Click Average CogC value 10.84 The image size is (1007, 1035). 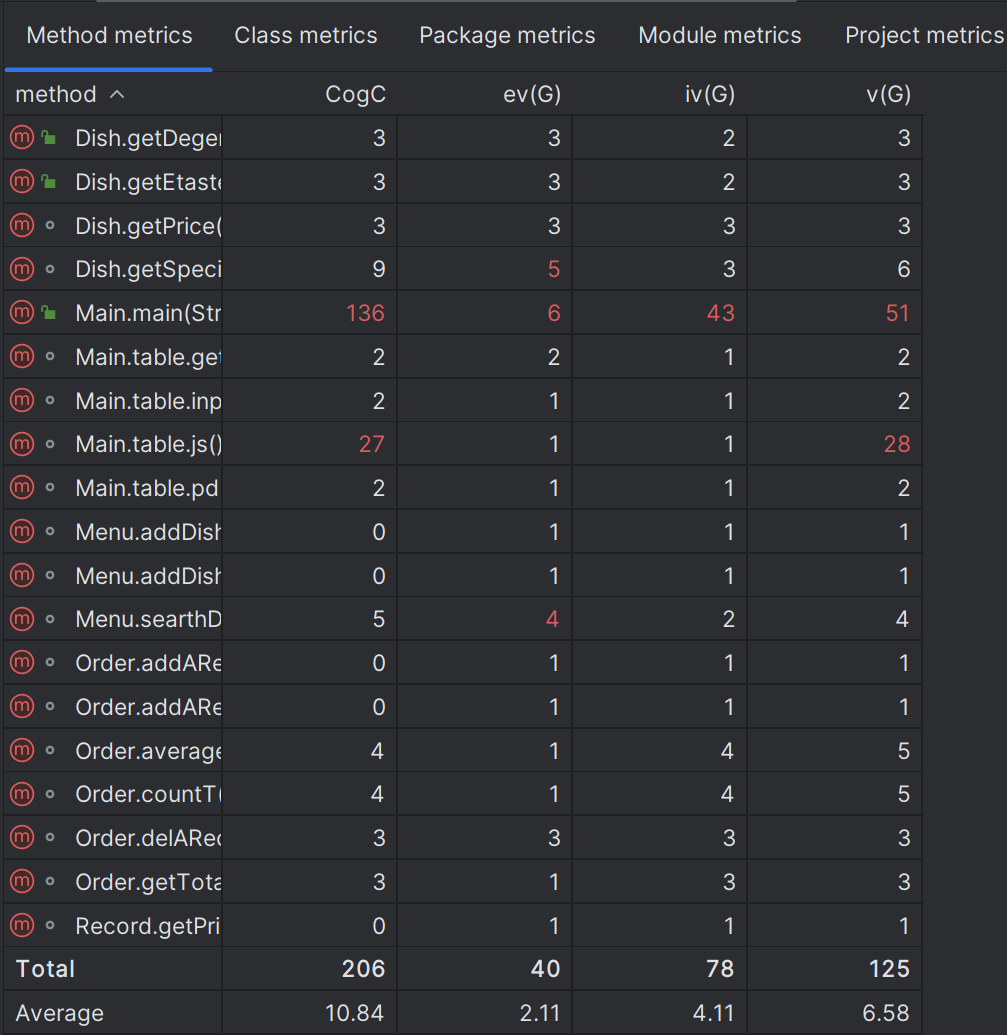354,1013
